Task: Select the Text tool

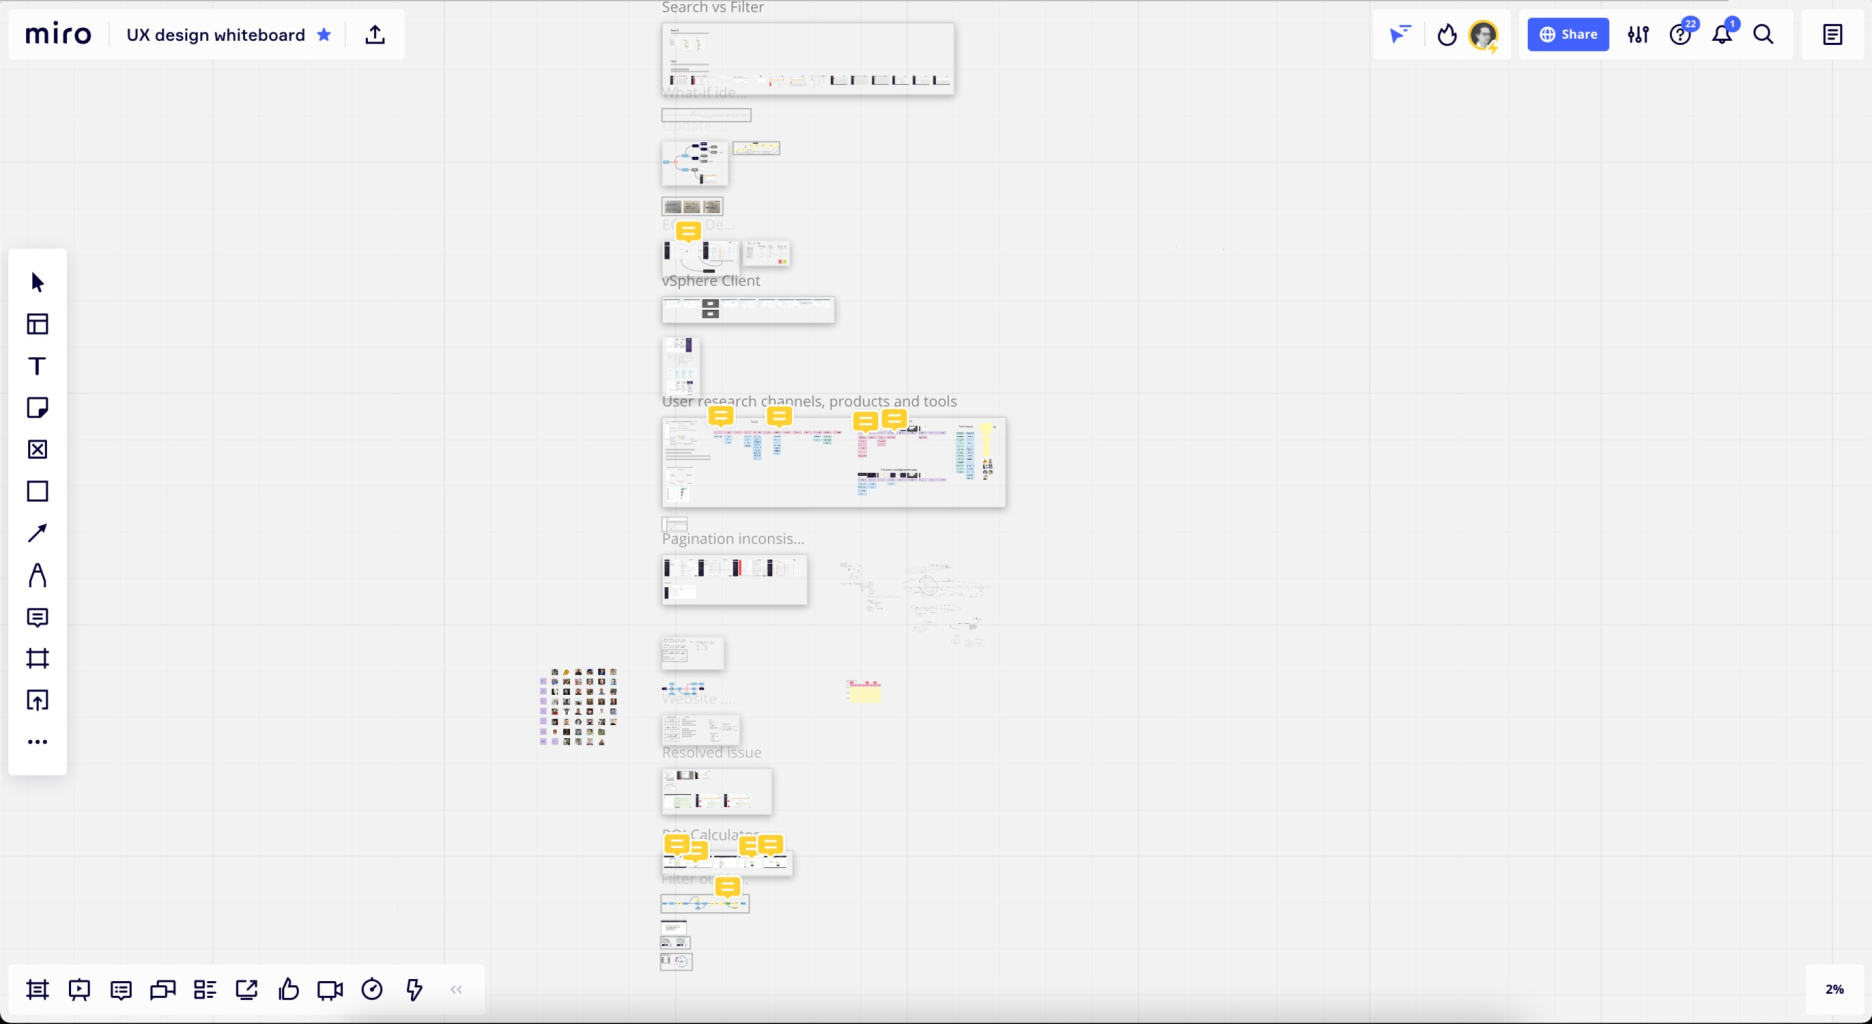Action: (x=37, y=366)
